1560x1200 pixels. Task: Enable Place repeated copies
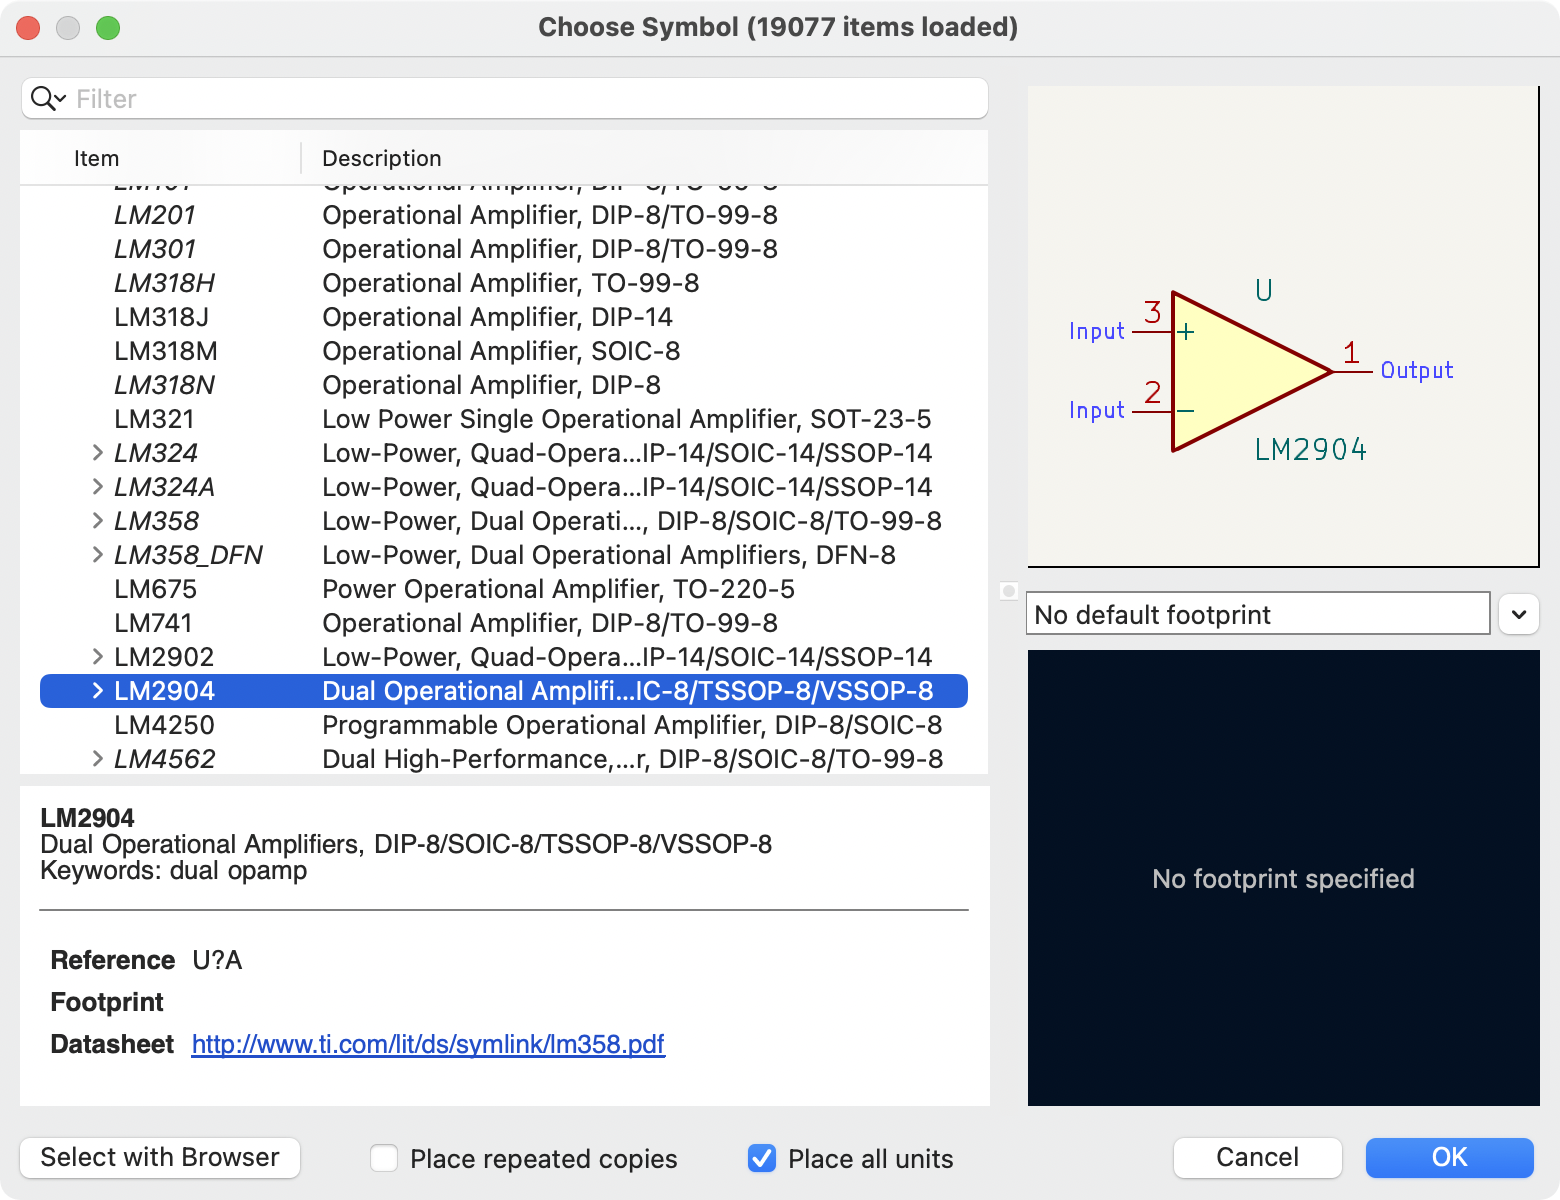(x=383, y=1158)
